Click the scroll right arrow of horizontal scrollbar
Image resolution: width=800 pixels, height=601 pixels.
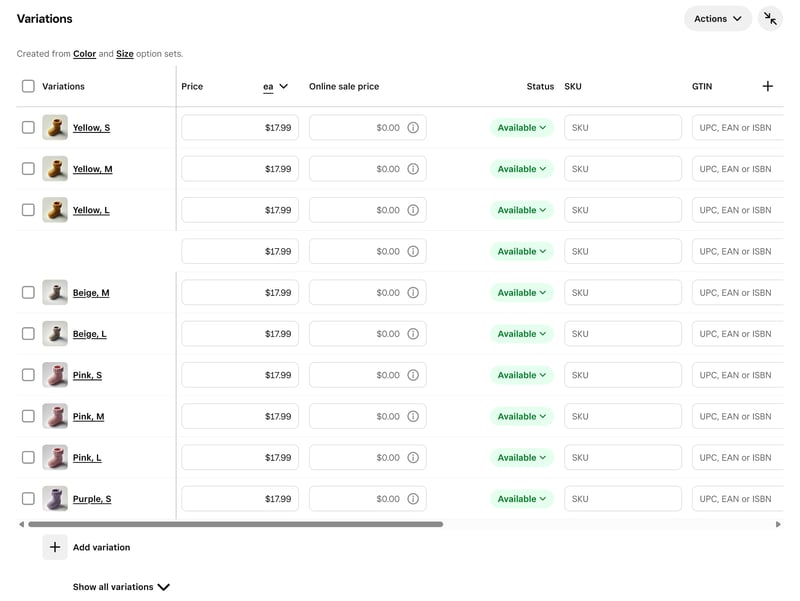coord(778,524)
